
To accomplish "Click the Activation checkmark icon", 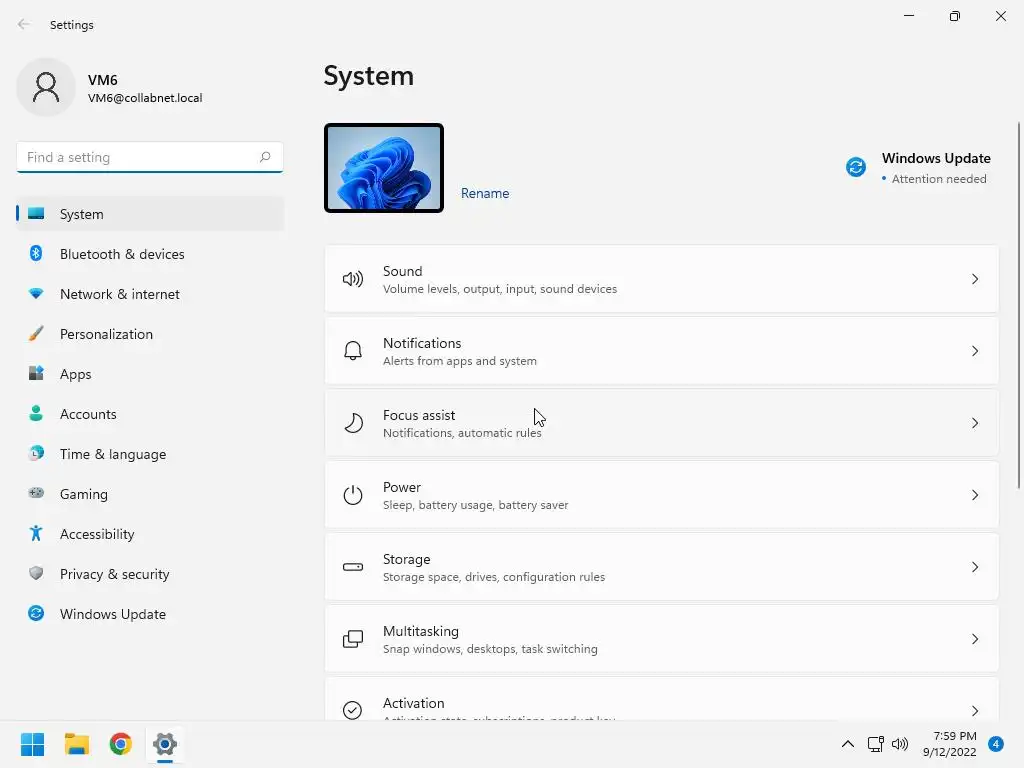I will (353, 710).
